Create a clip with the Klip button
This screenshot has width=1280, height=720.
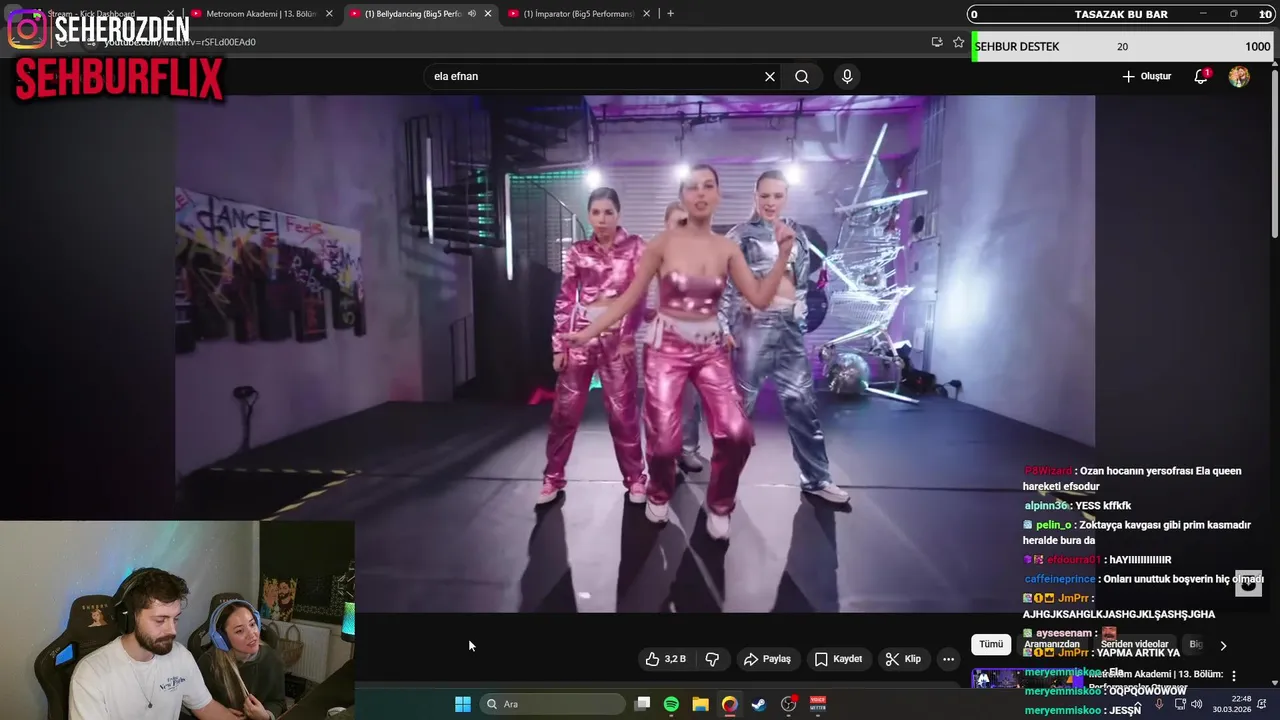(x=903, y=659)
